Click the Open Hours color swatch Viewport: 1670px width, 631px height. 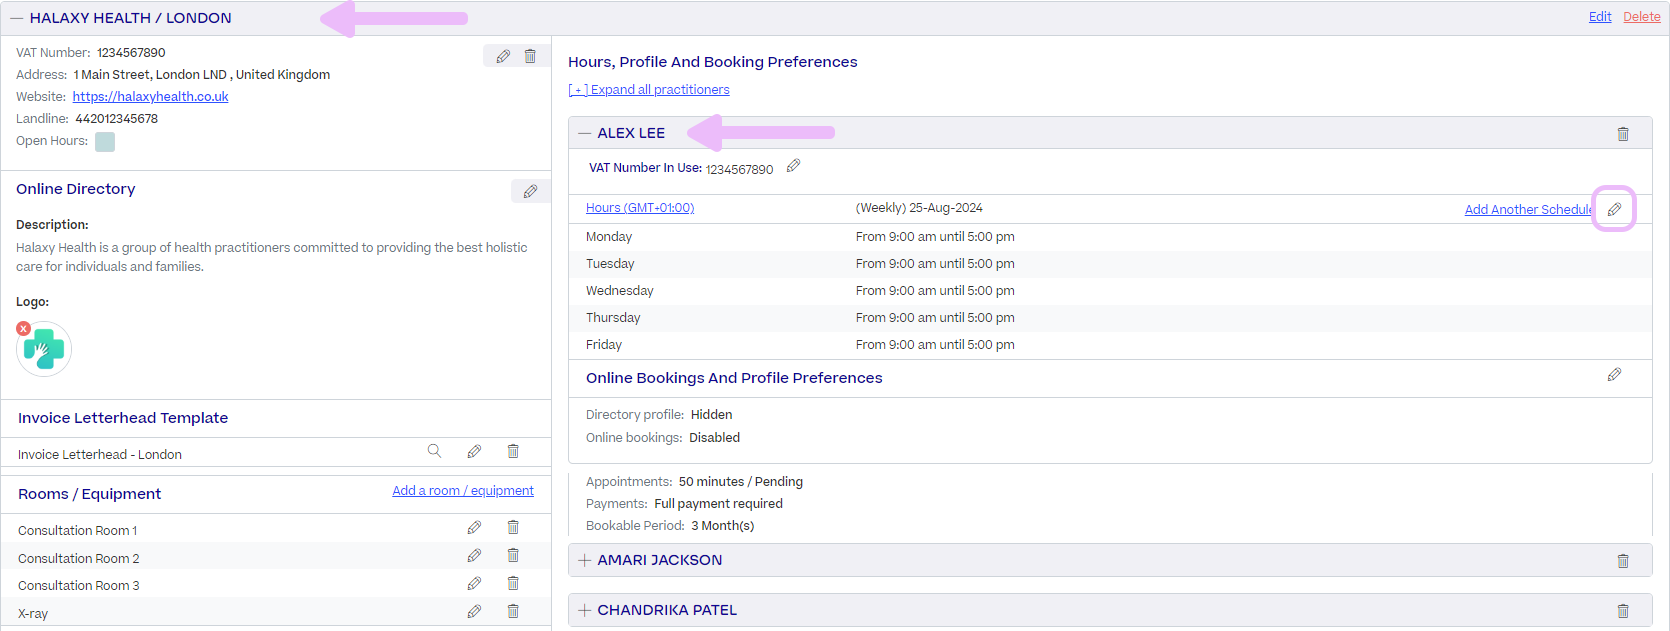[x=105, y=142]
